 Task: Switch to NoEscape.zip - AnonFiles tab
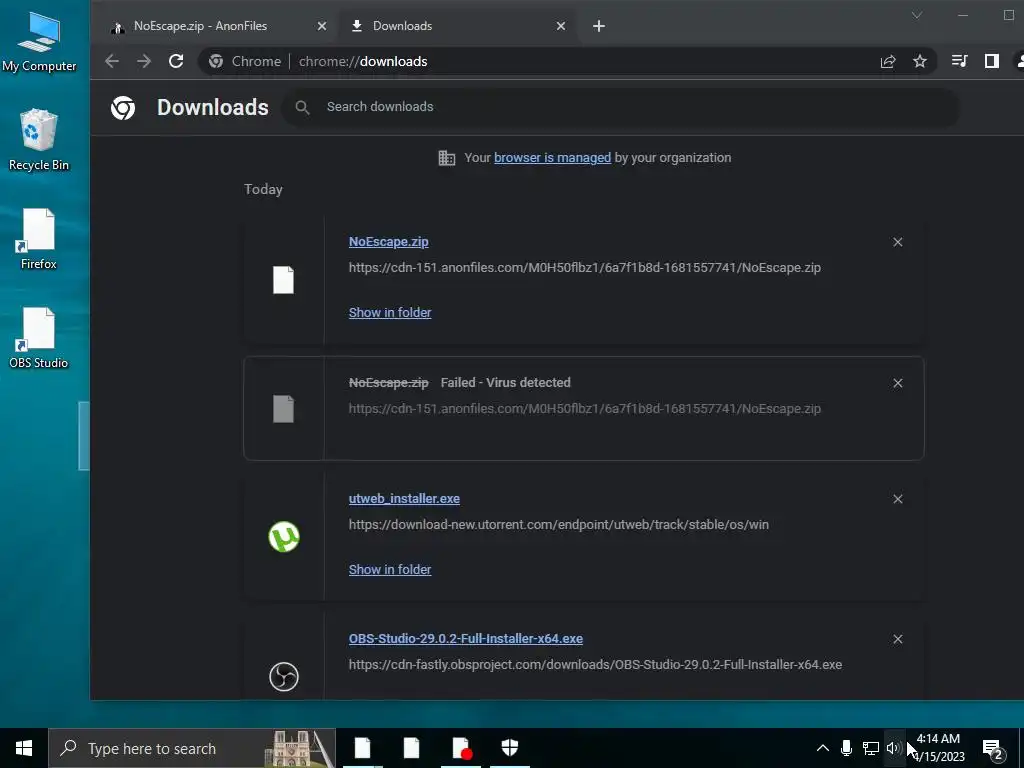200,26
